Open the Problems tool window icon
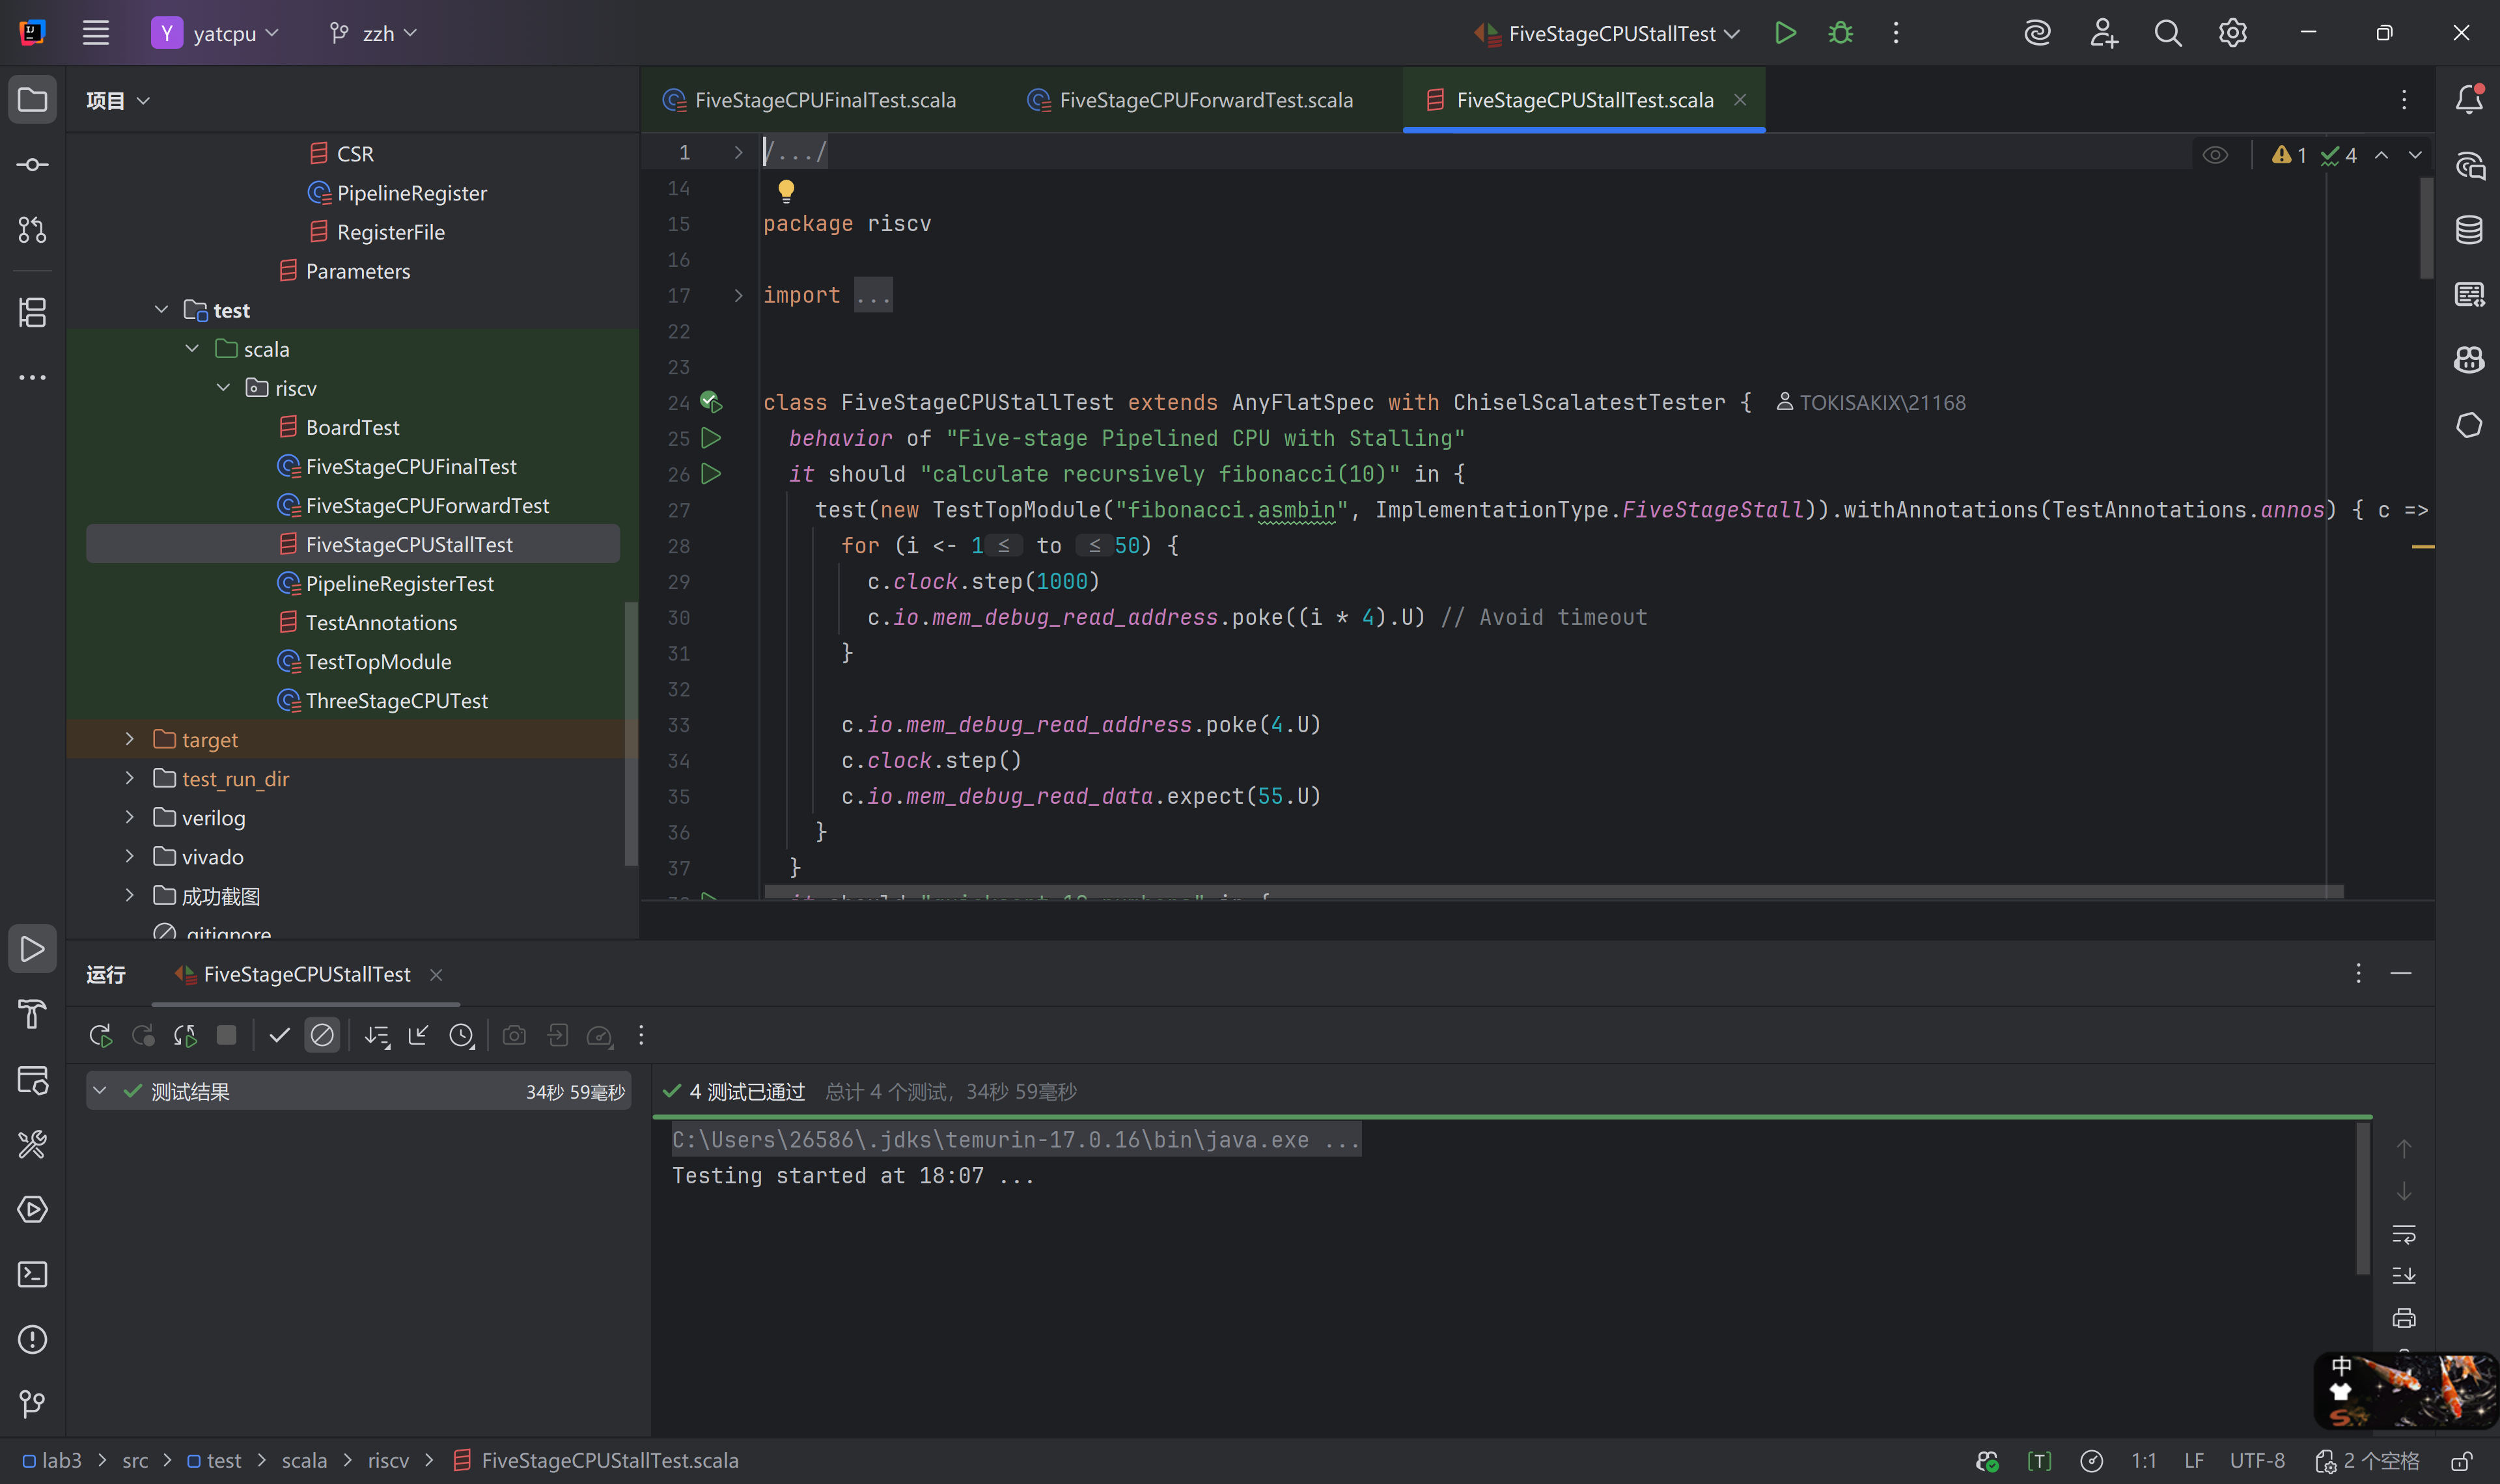The image size is (2500, 1484). tap(32, 1339)
